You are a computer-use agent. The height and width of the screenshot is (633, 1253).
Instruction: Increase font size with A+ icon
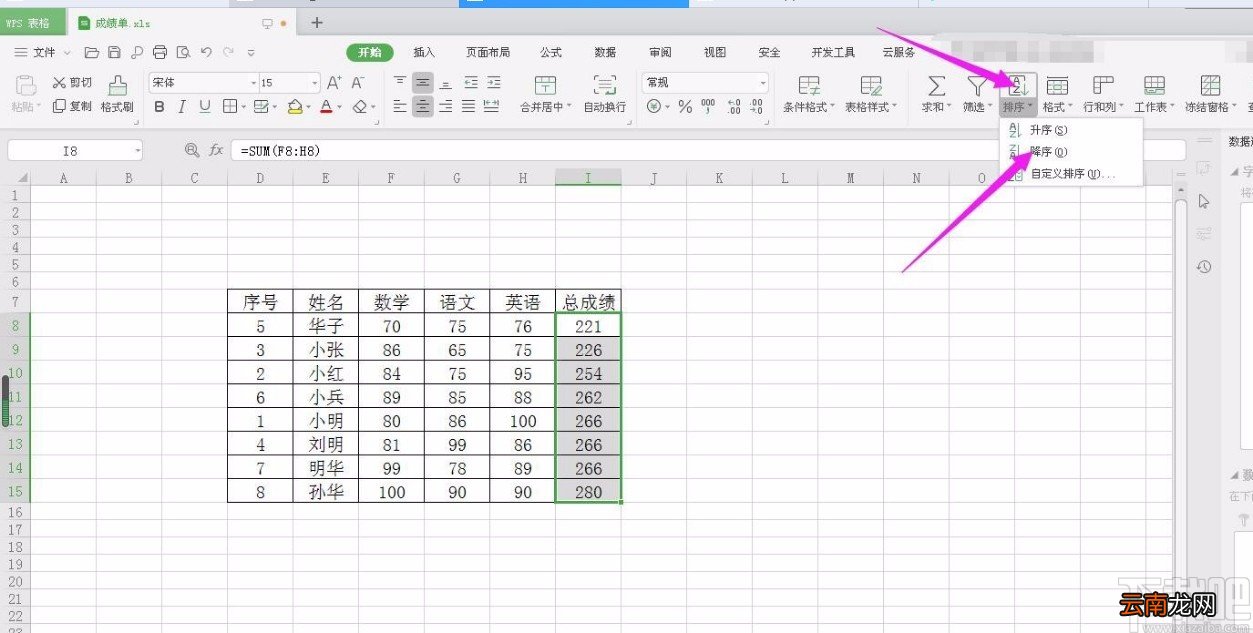(335, 83)
